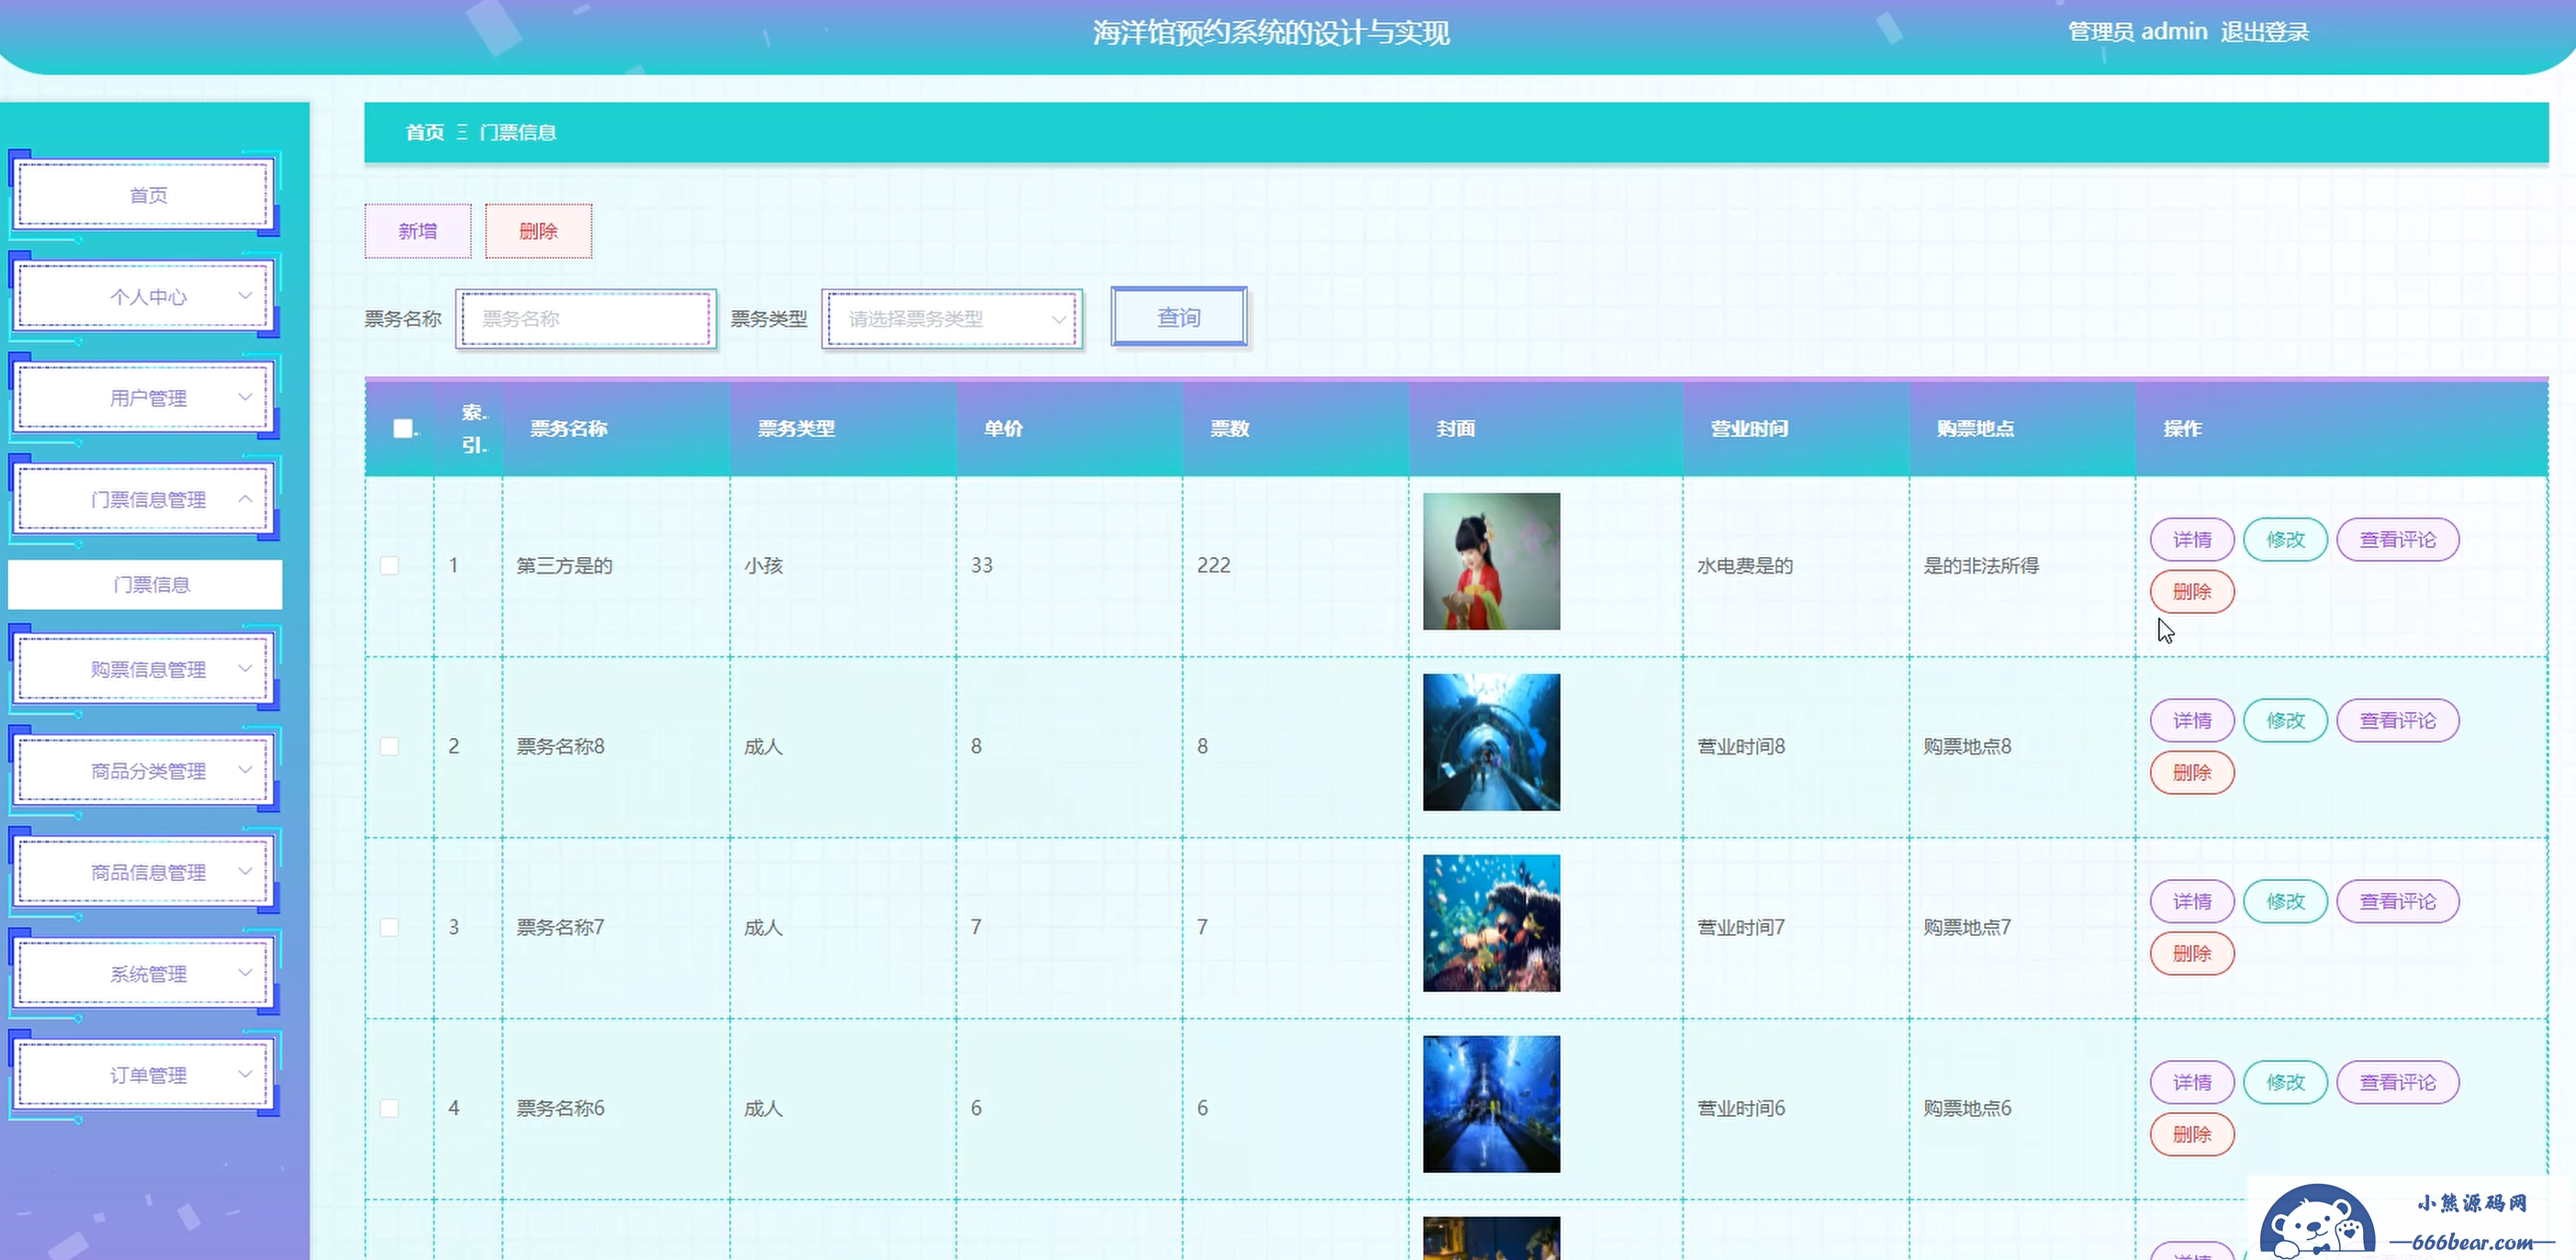Click 修改 for 第三方是的 row
This screenshot has width=2576, height=1260.
[x=2285, y=539]
